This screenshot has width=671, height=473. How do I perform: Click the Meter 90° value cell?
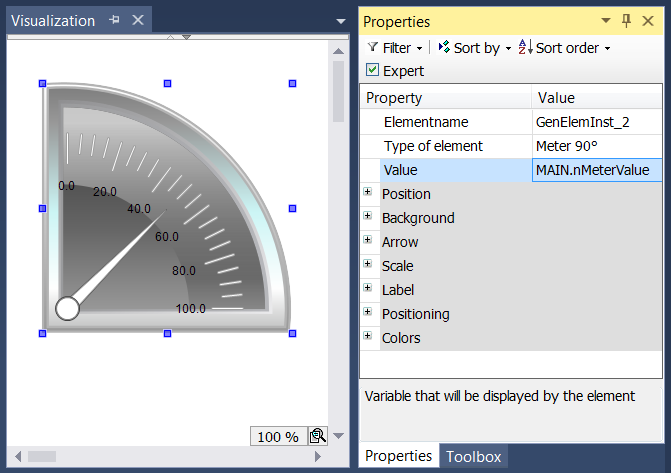(597, 146)
